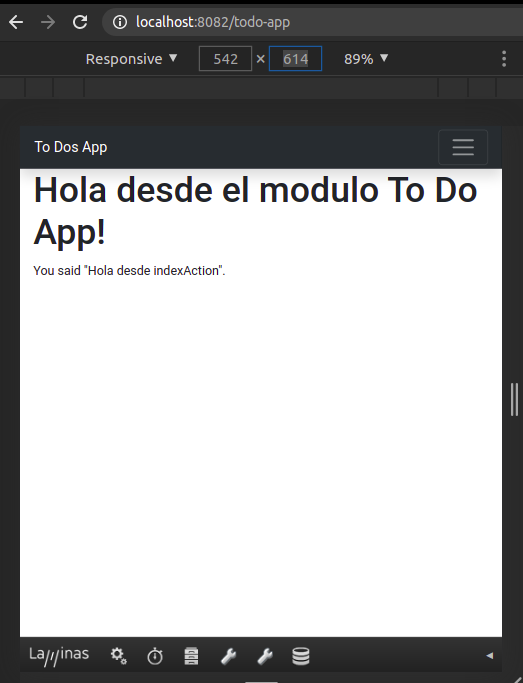Viewport: 523px width, 683px height.
Task: Collapse the Laminas toolbar with the arrow
Action: point(489,656)
